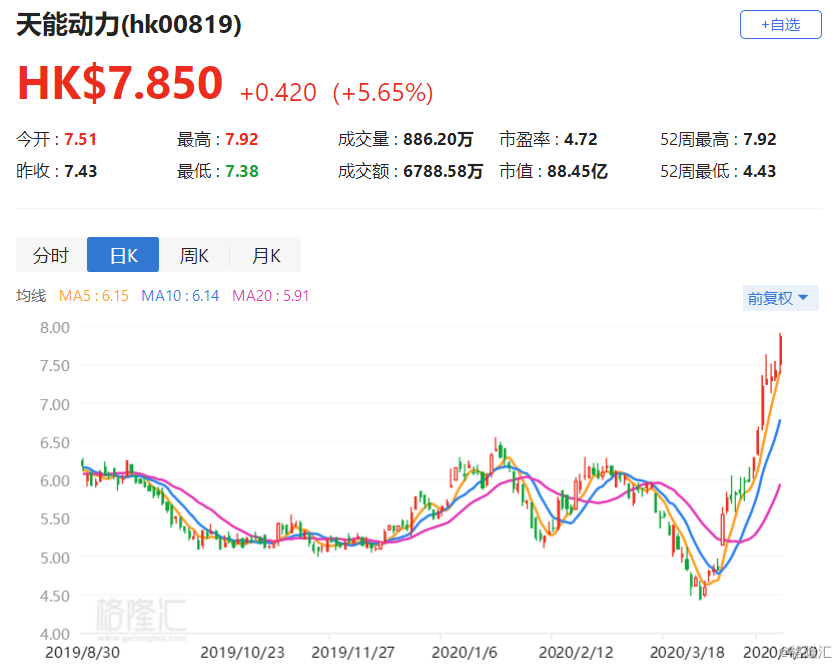Toggle the MA5 moving average legend
839x666 pixels.
[94, 296]
